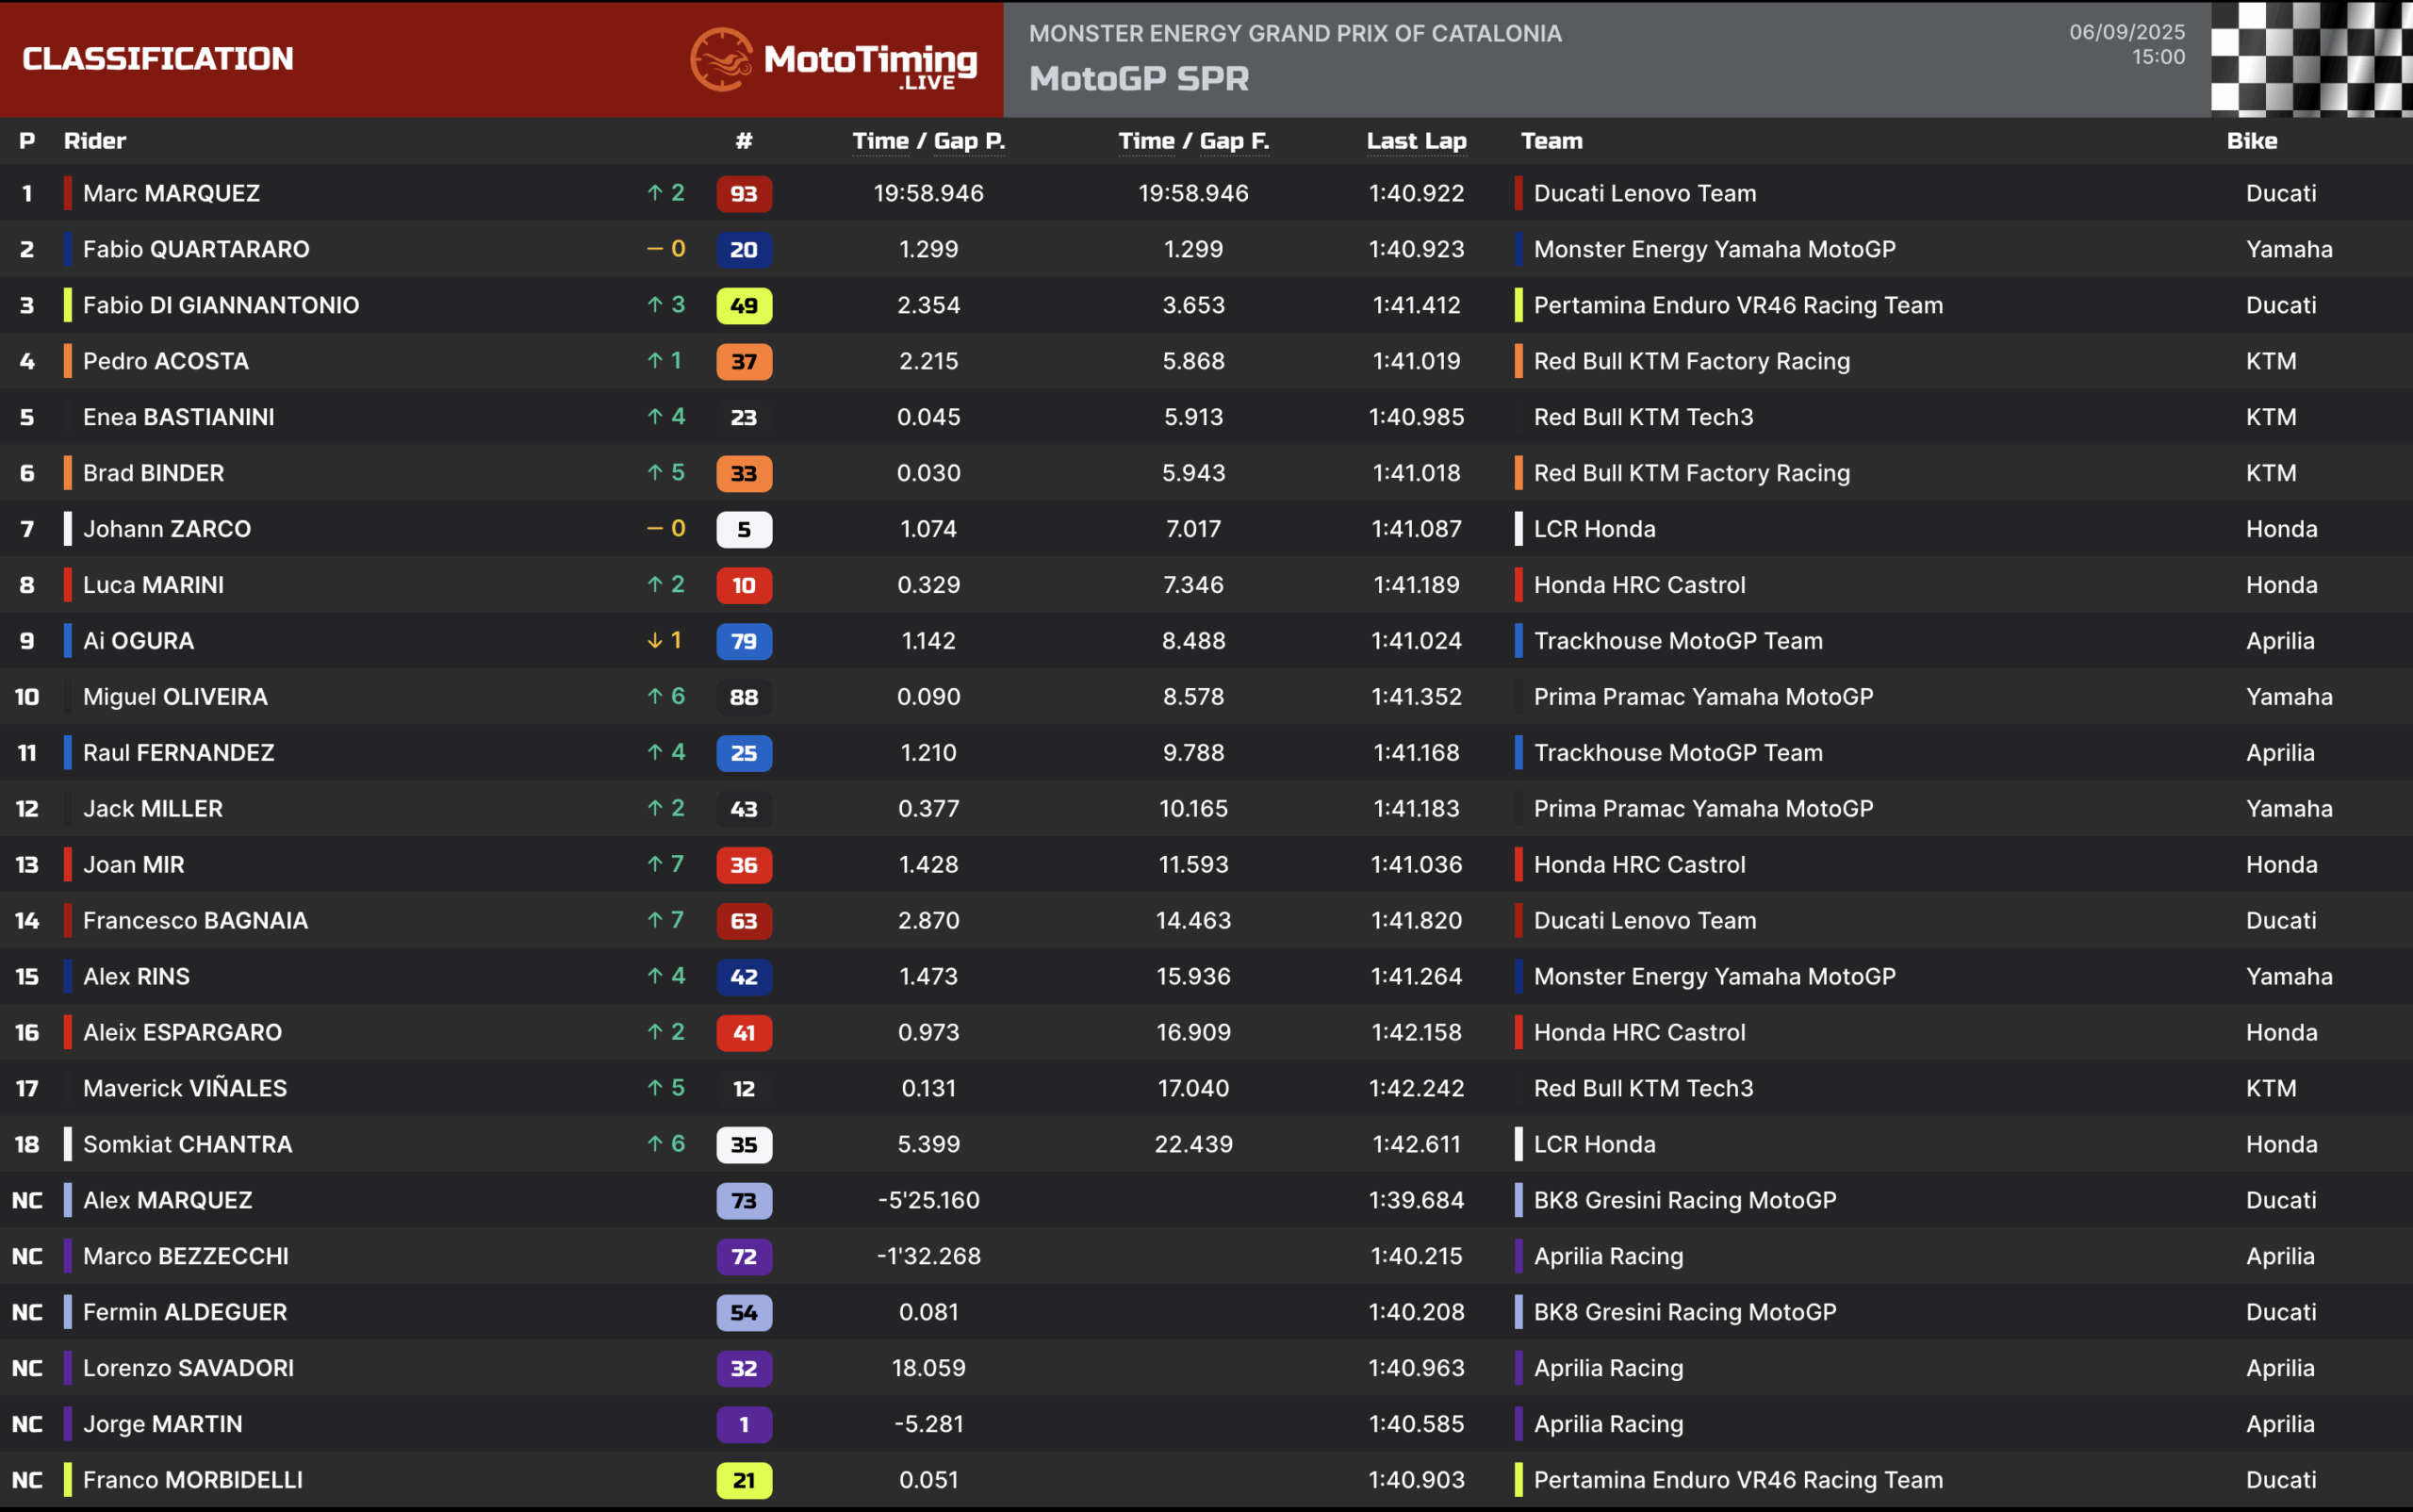2413x1512 pixels.
Task: Click gap to first 22.439 for Chantra
Action: [x=1193, y=1145]
